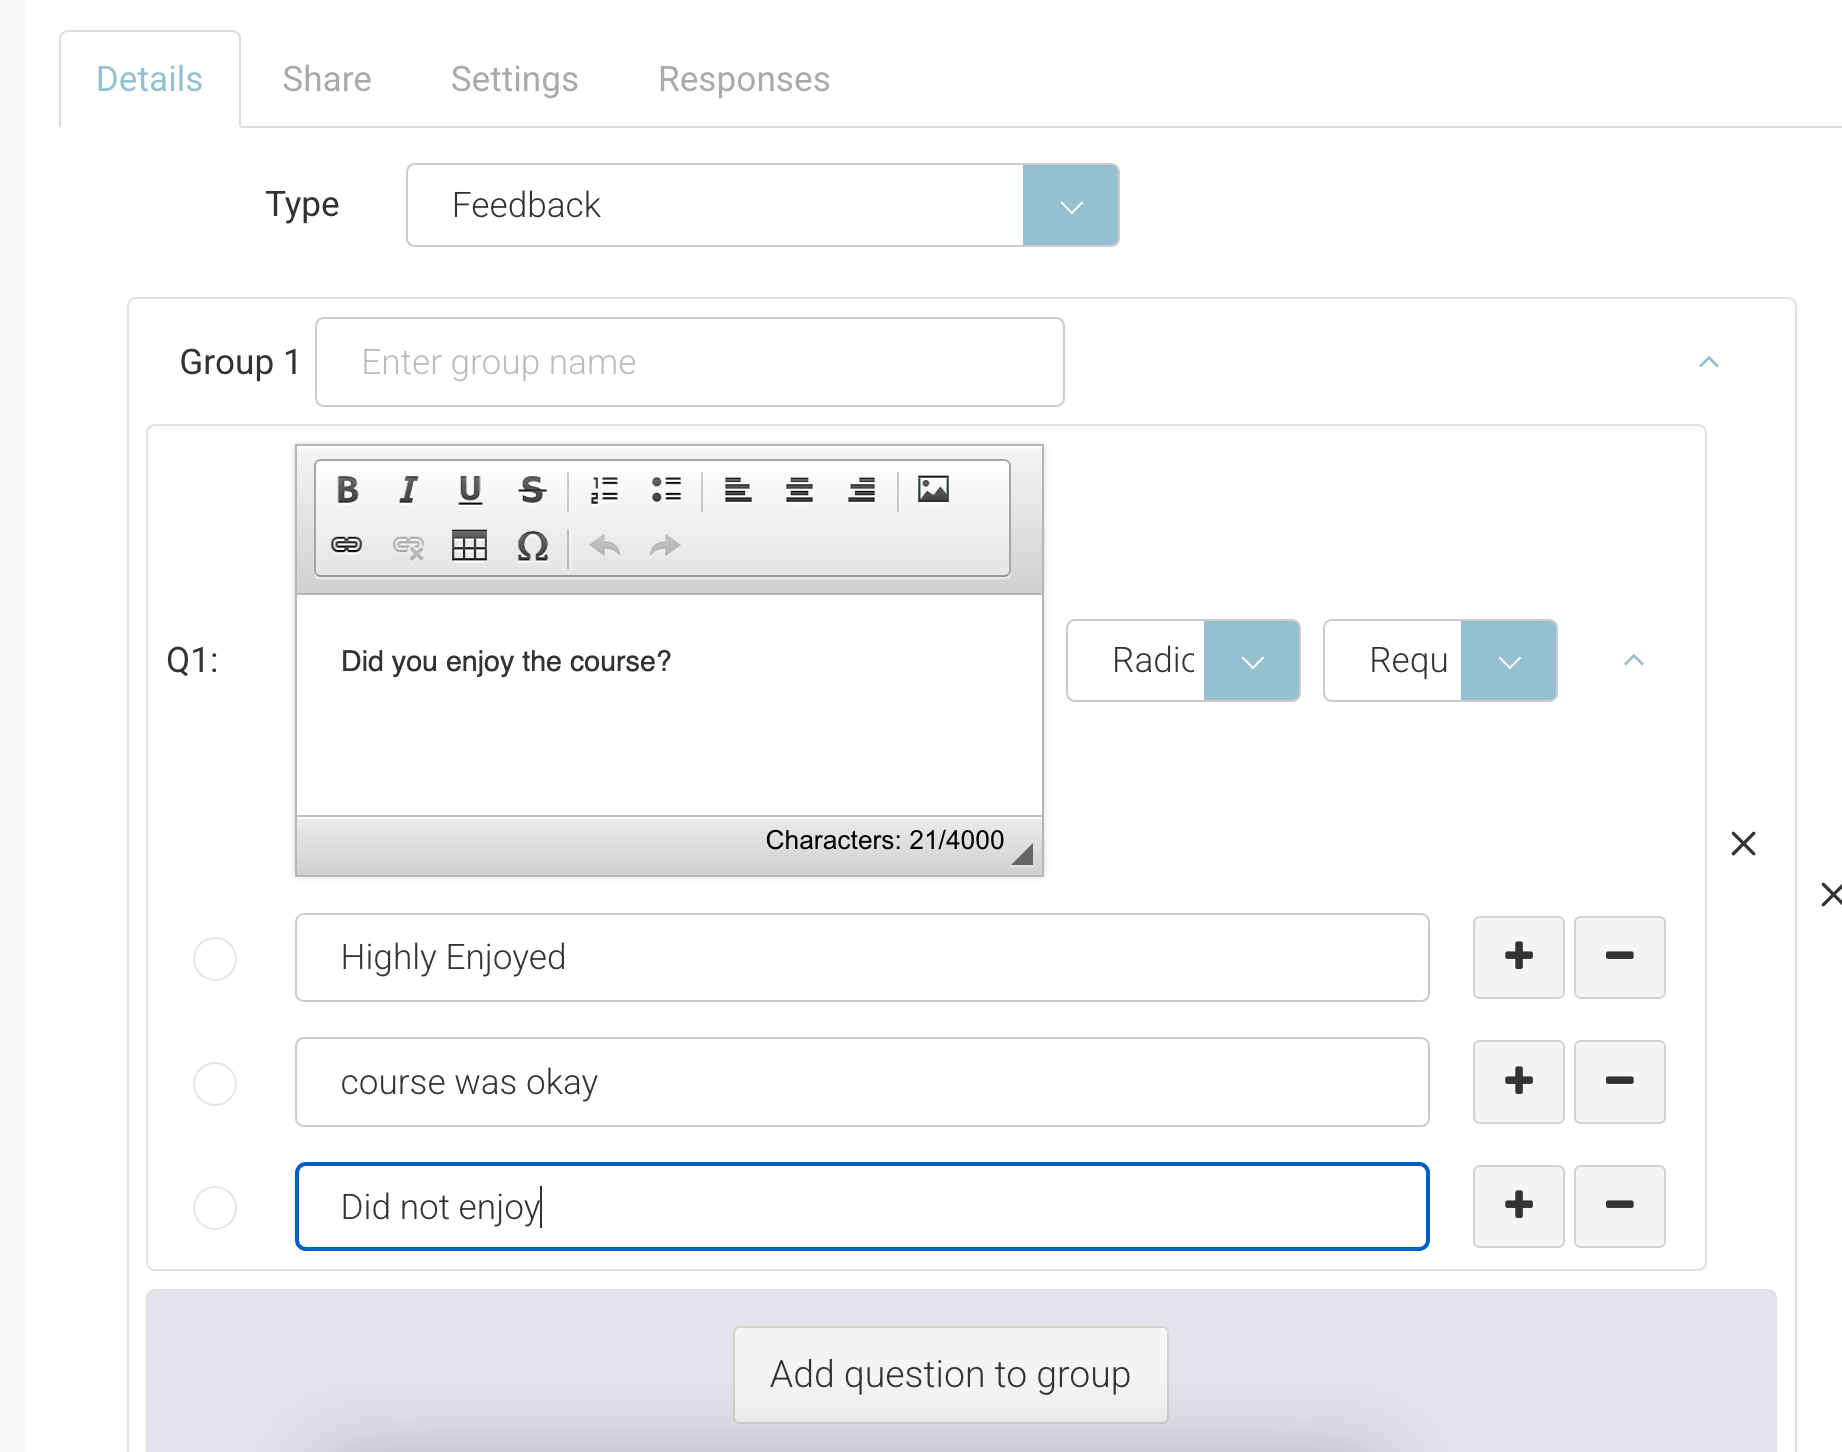This screenshot has width=1842, height=1452.
Task: Pick the Did not enjoy radio button
Action: coord(215,1207)
